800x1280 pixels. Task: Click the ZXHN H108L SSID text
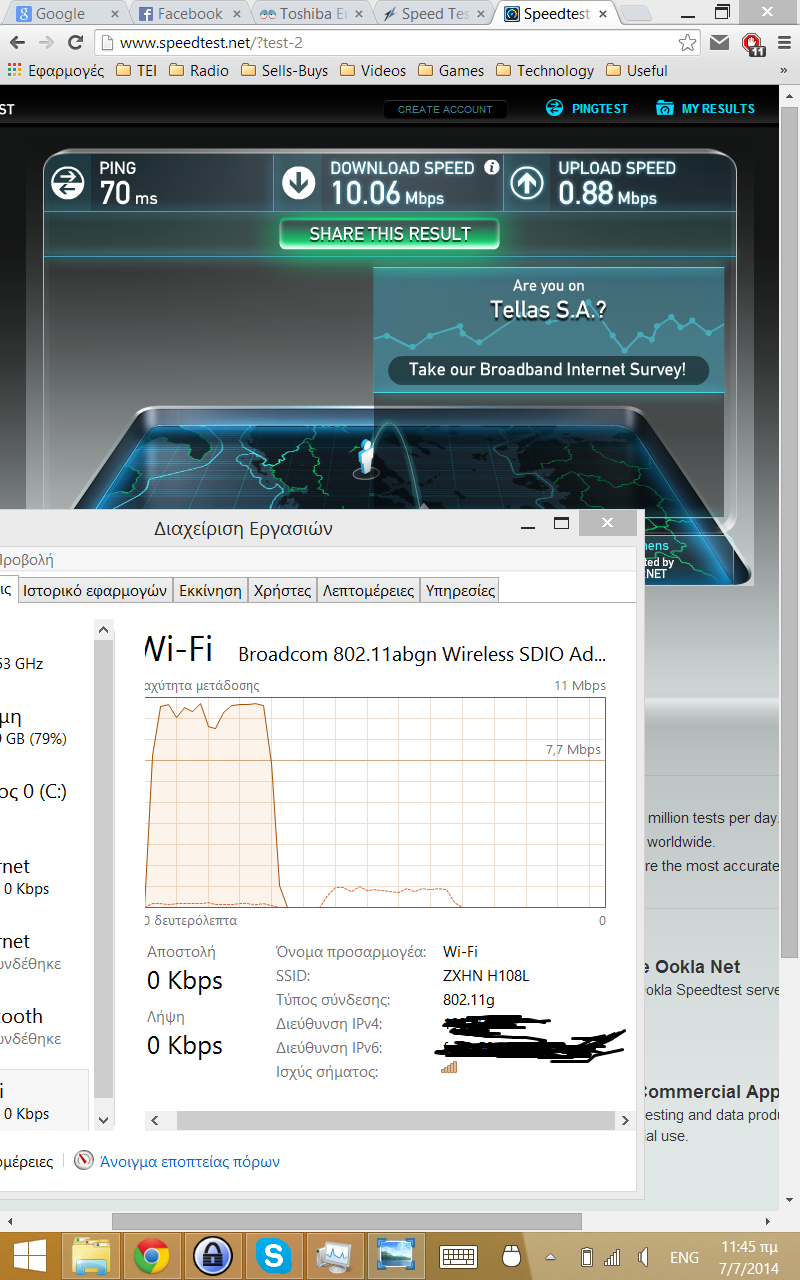pyautogui.click(x=486, y=976)
